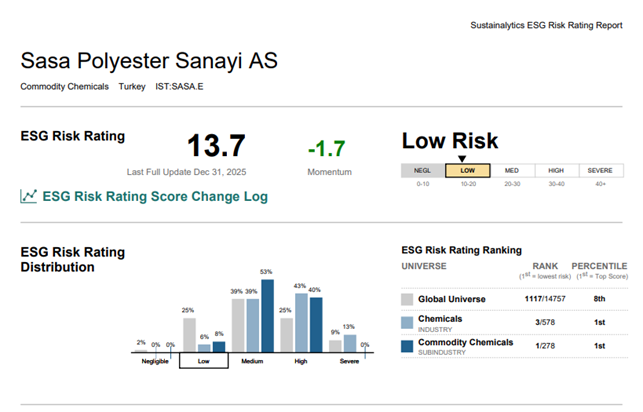The image size is (643, 412).
Task: Click the 13.7 ESG risk score
Action: (216, 146)
